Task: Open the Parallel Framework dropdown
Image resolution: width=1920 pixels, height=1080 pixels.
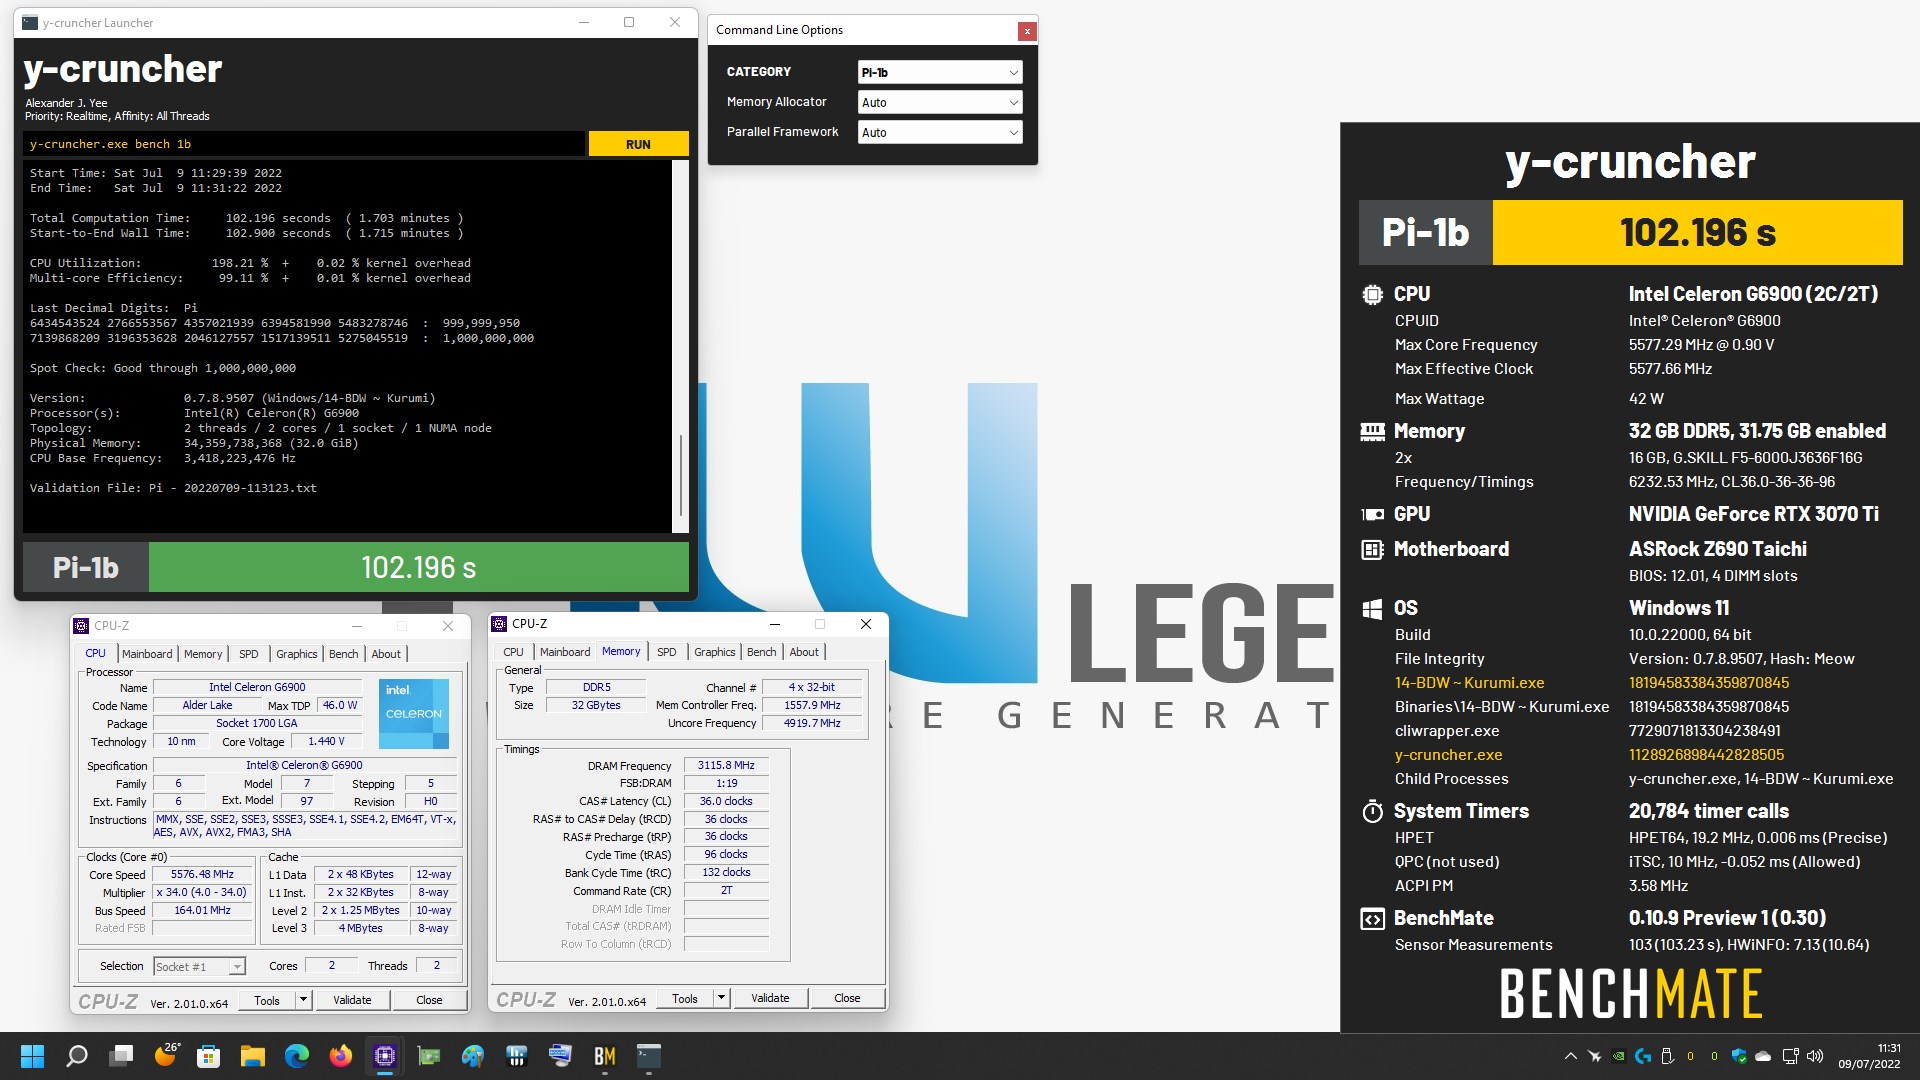Action: pos(940,132)
